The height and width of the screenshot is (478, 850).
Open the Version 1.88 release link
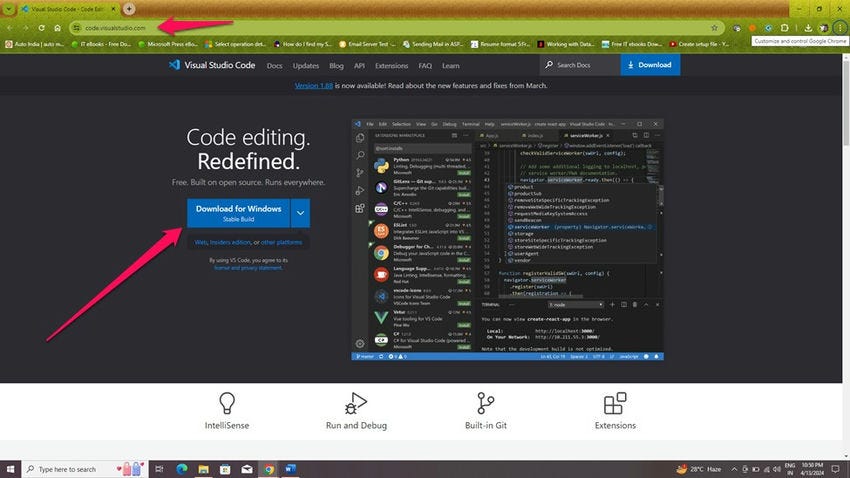[x=314, y=86]
